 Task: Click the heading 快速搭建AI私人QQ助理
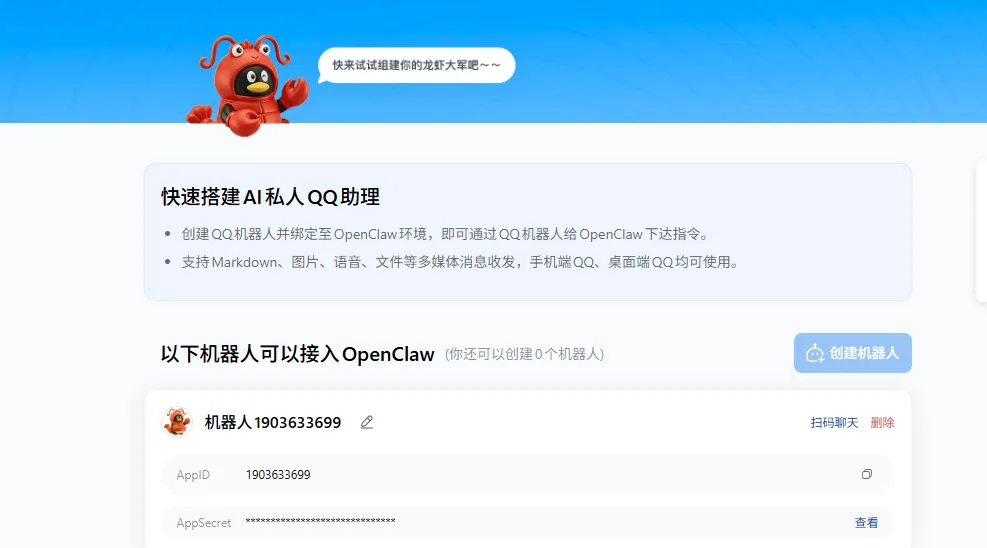(271, 197)
